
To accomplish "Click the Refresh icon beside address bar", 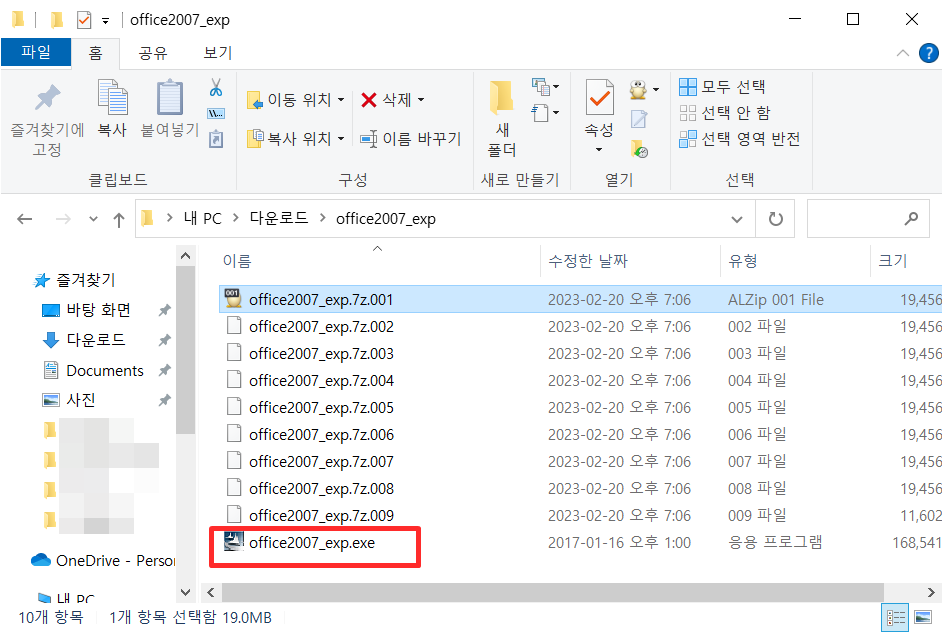I will coord(775,219).
